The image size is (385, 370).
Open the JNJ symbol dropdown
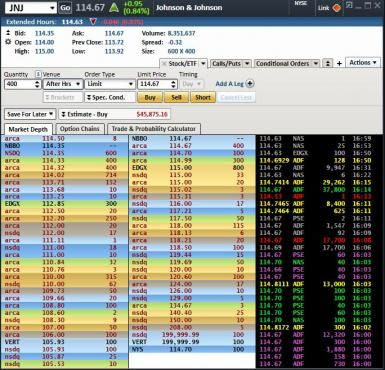[52, 8]
